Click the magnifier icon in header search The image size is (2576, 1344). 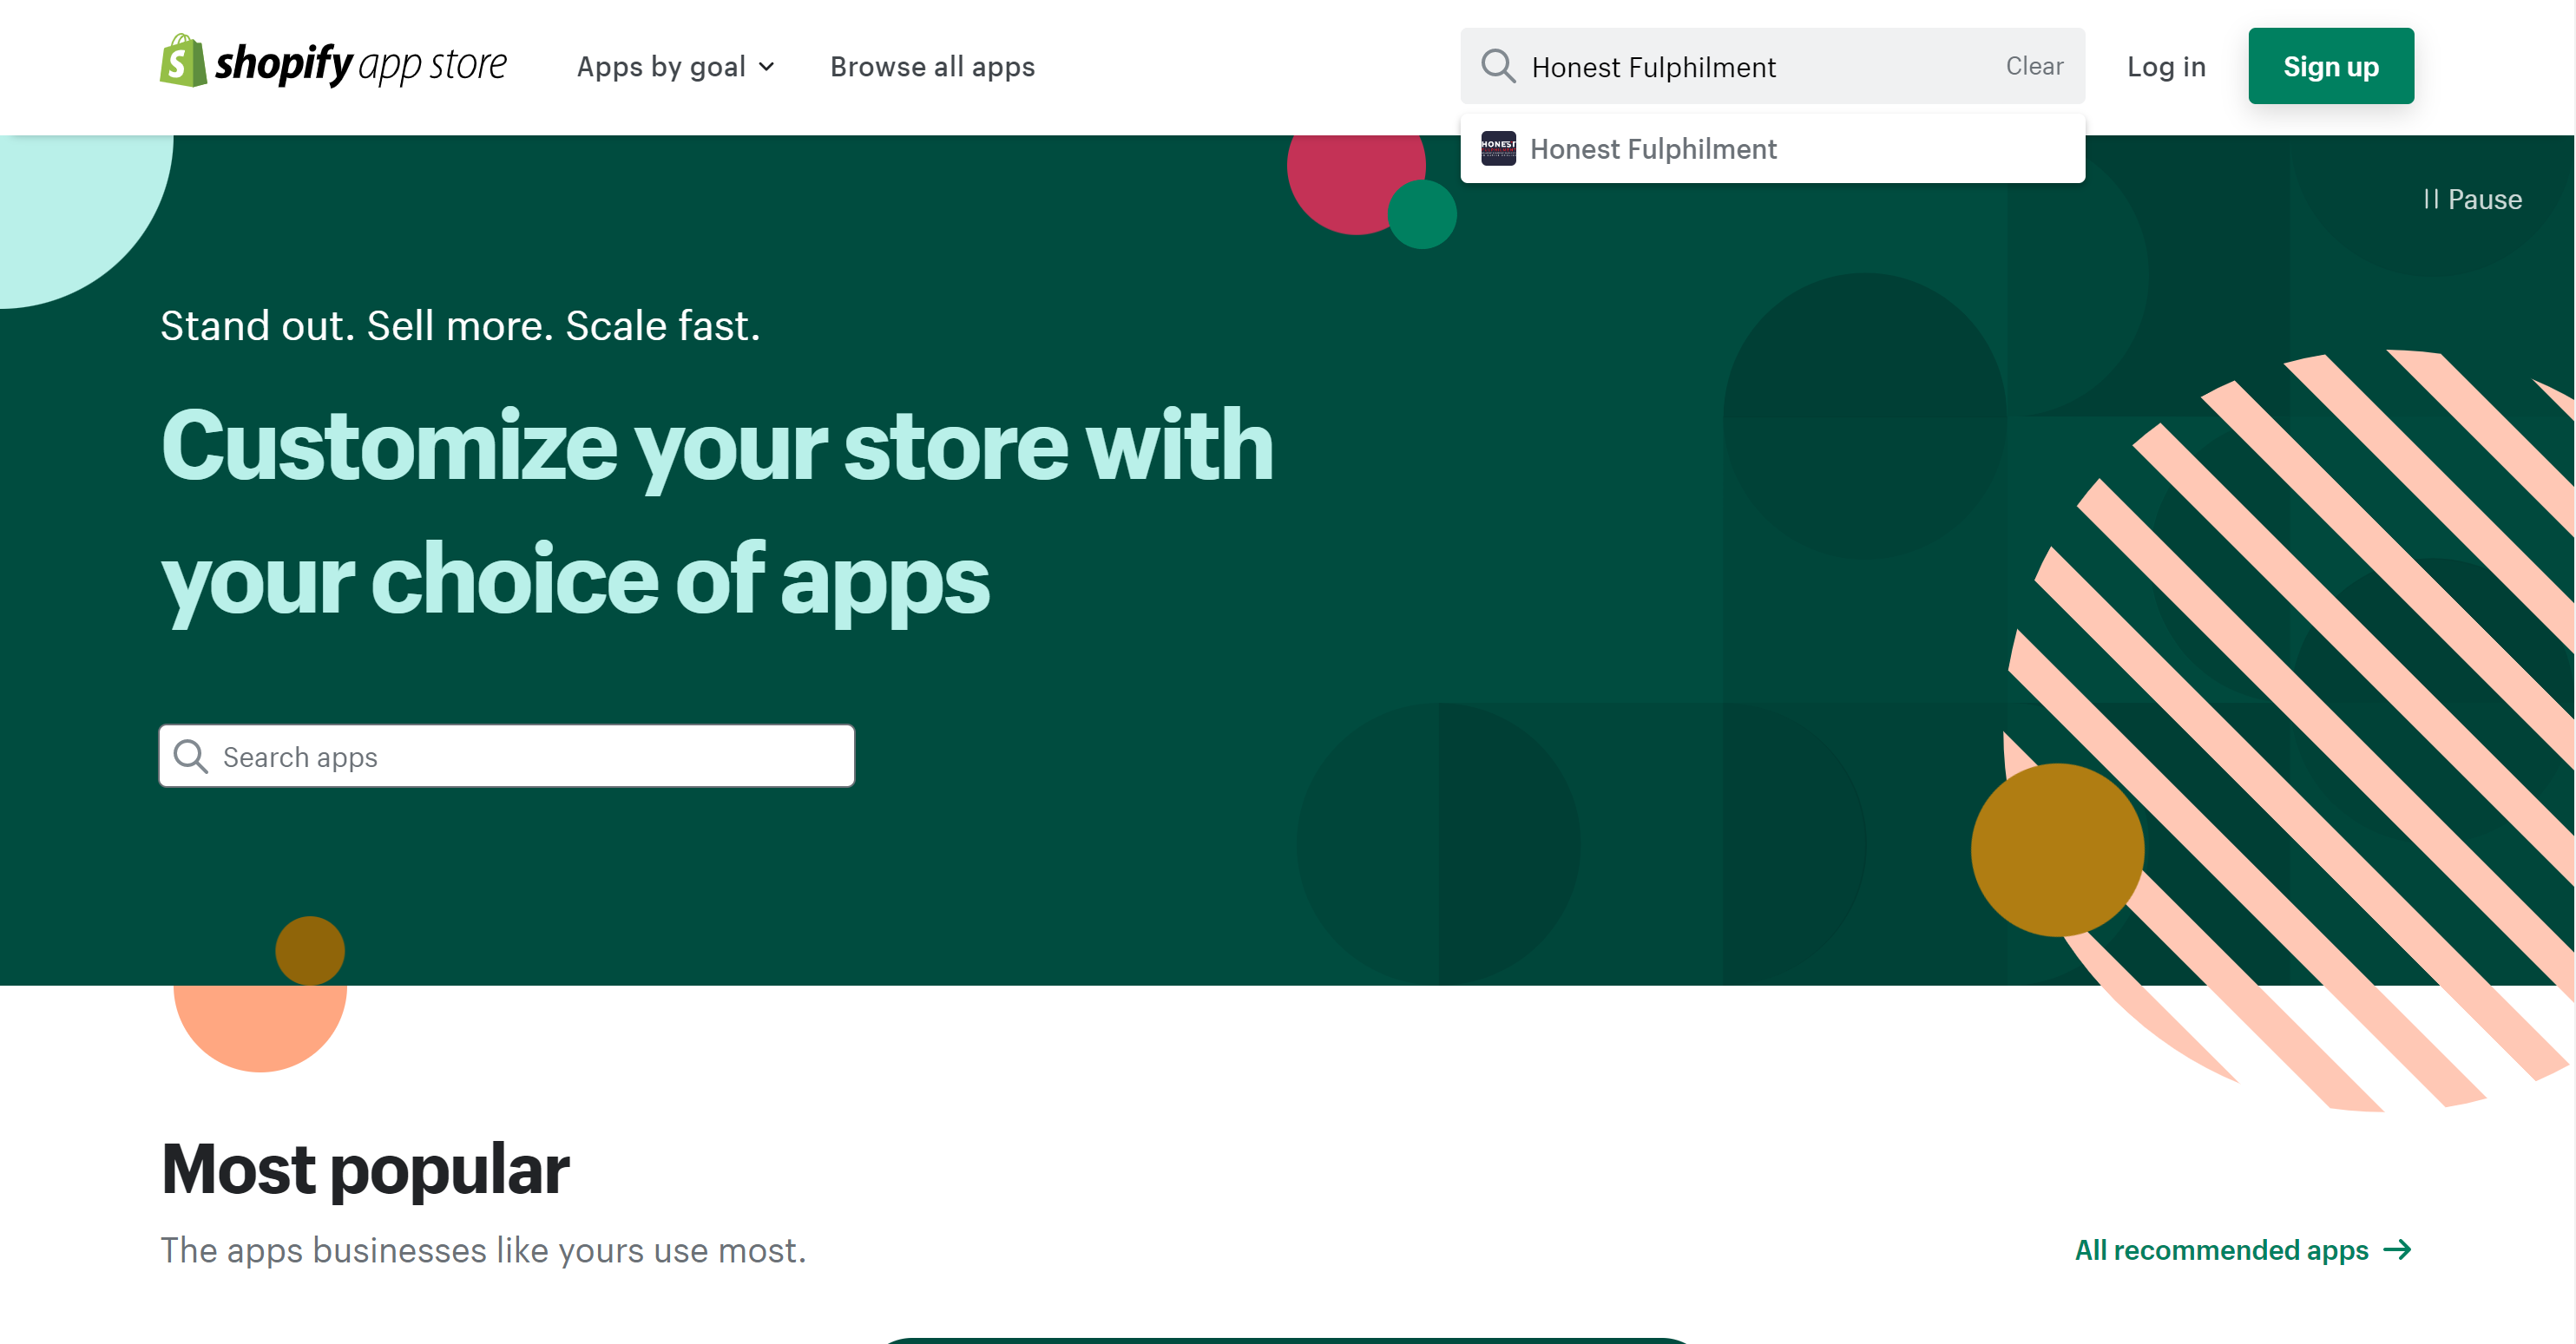click(x=1498, y=66)
